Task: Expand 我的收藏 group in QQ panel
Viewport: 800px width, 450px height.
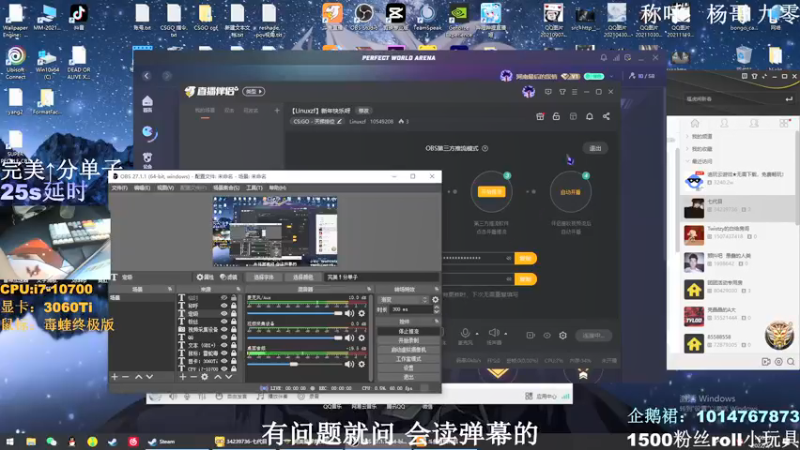Action: (687, 149)
